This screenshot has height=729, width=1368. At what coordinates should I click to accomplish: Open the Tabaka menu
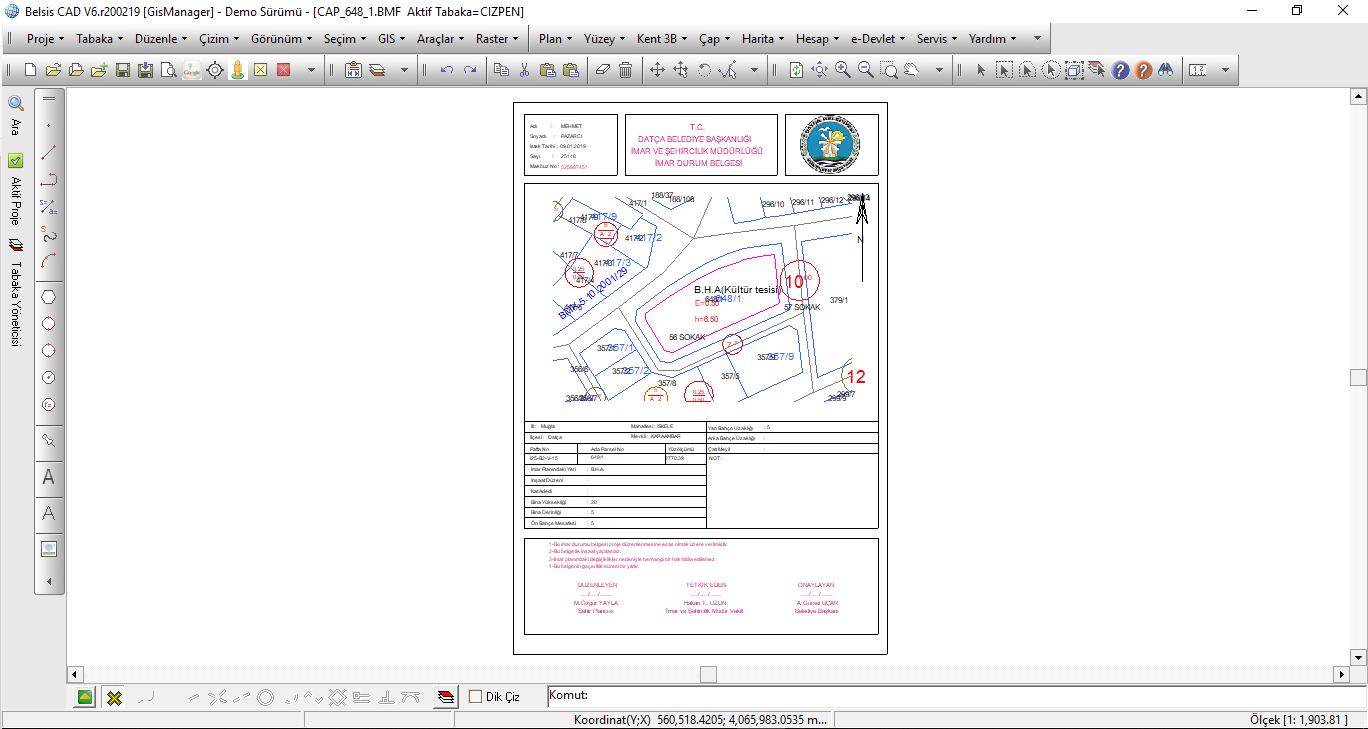pyautogui.click(x=100, y=39)
